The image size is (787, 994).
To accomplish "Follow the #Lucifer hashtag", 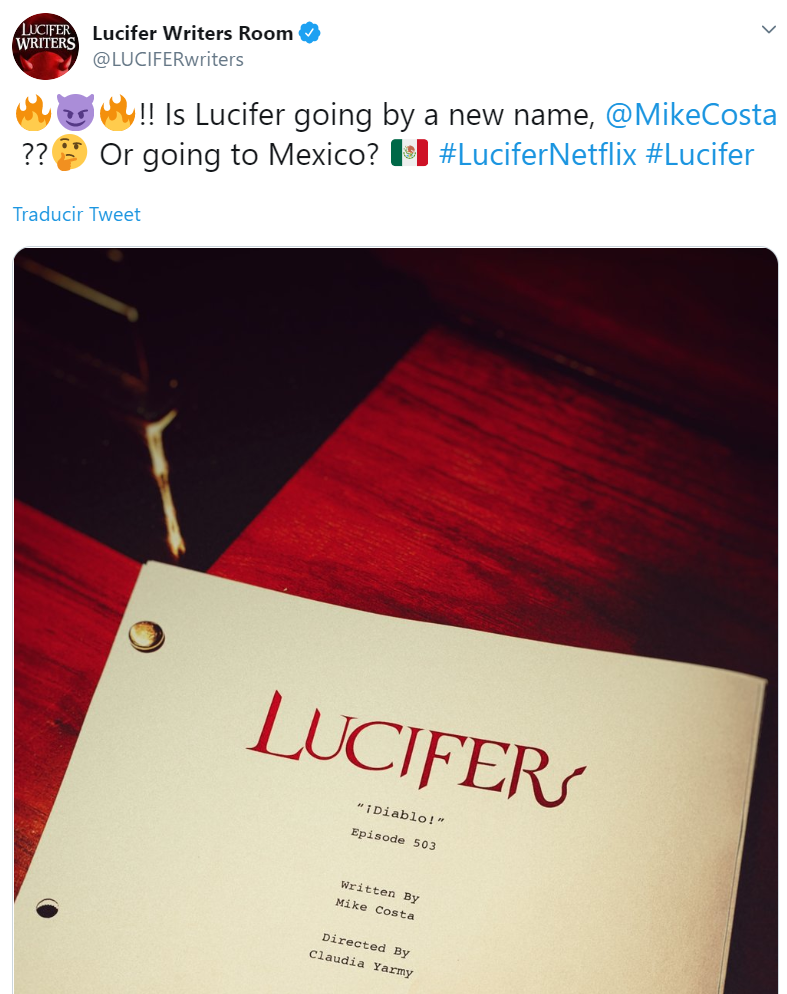I will pyautogui.click(x=700, y=155).
